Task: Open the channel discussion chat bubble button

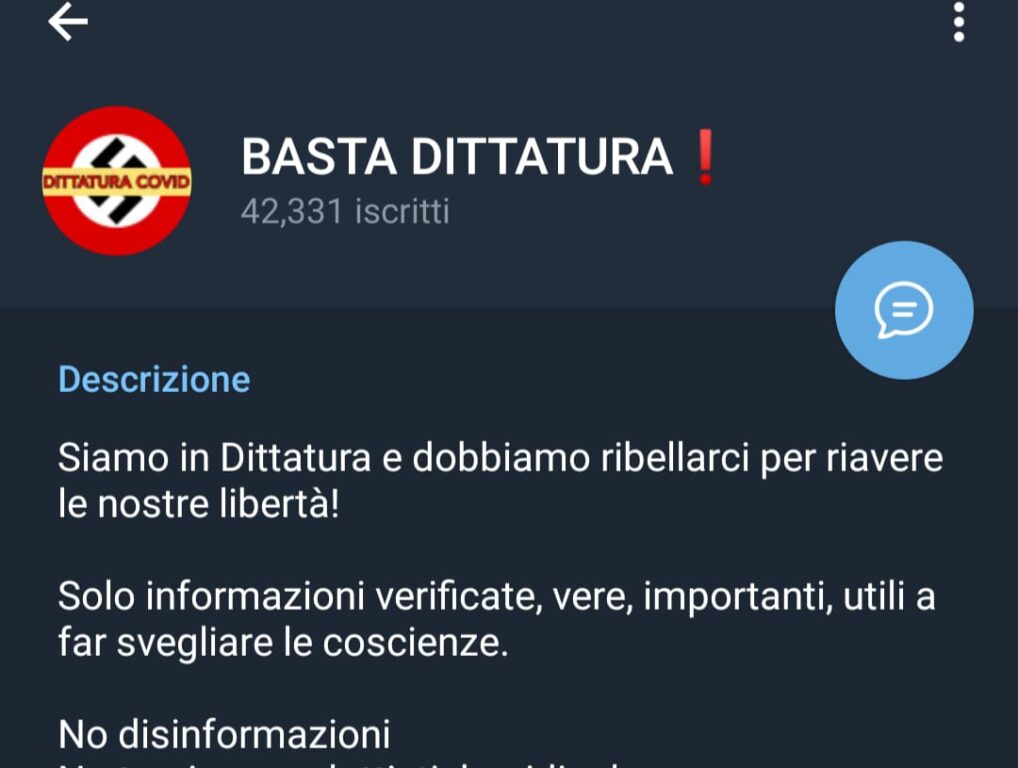Action: point(904,310)
